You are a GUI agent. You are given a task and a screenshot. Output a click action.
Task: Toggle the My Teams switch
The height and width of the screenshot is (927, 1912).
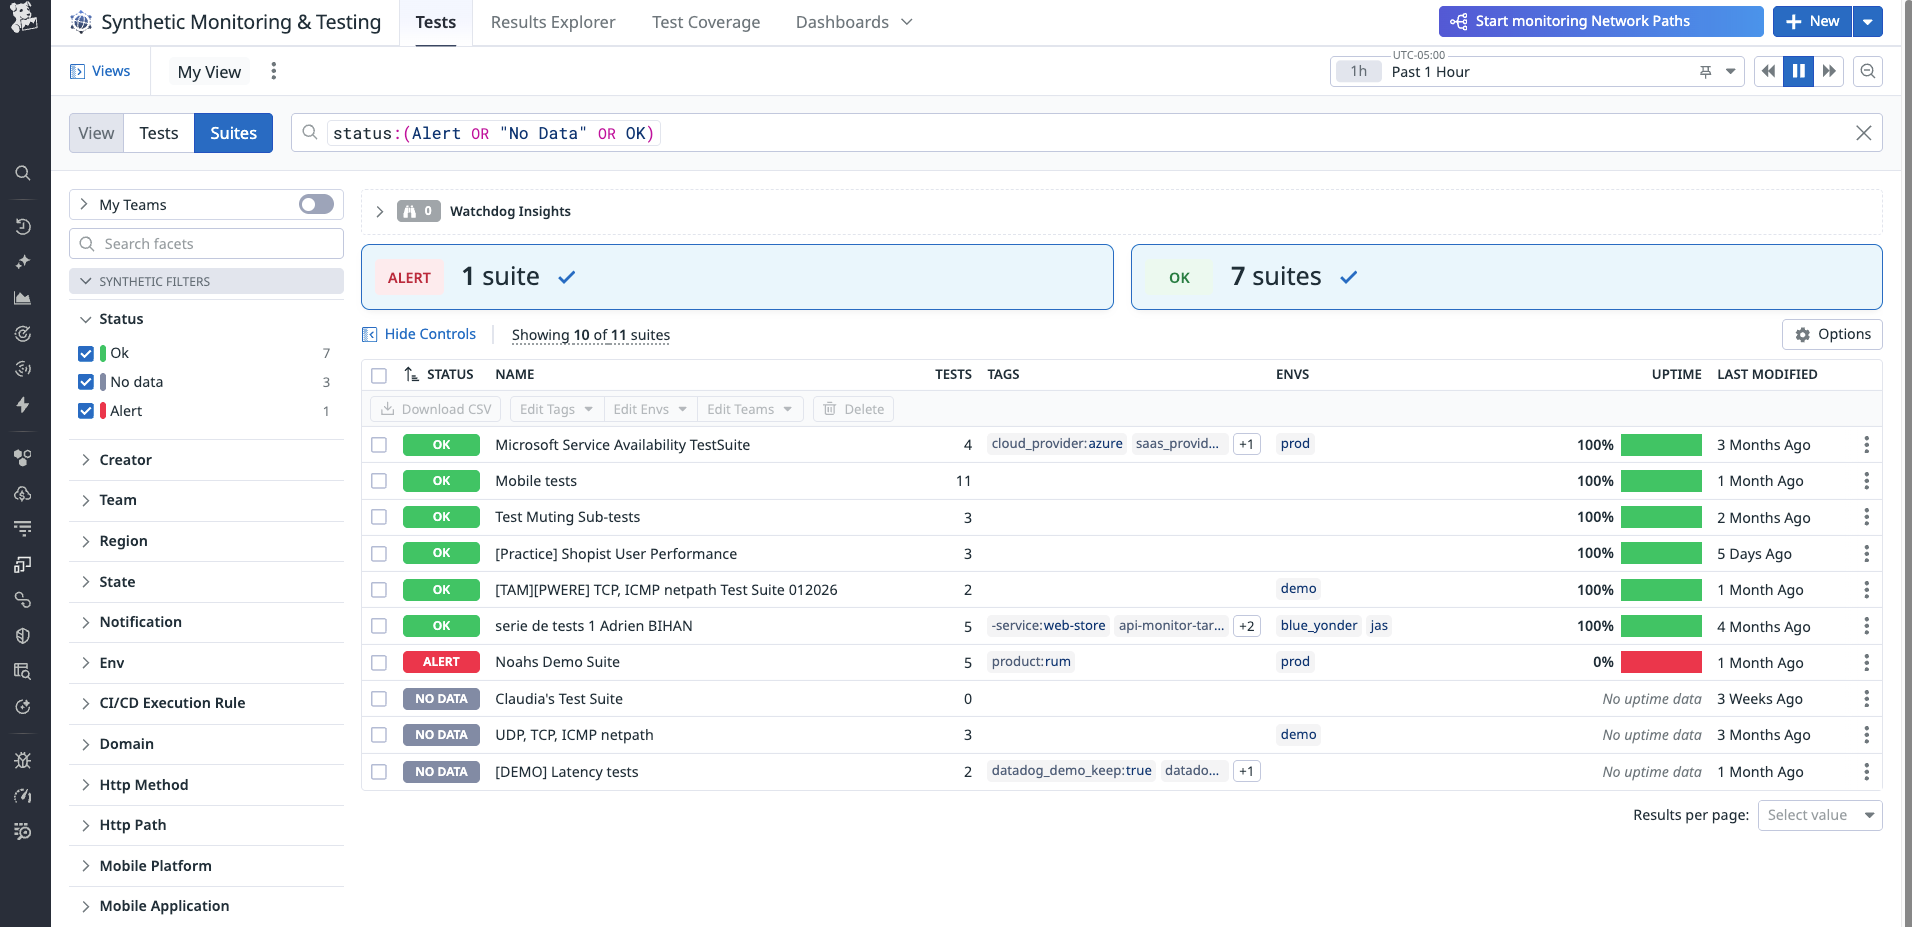[x=314, y=203]
